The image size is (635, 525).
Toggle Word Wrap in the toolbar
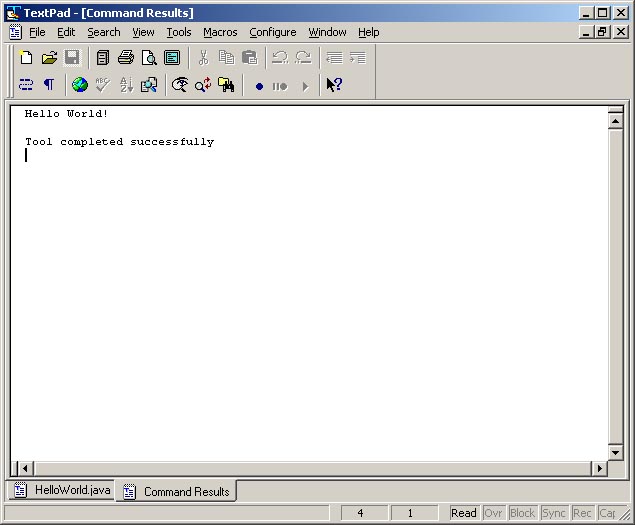click(x=26, y=86)
